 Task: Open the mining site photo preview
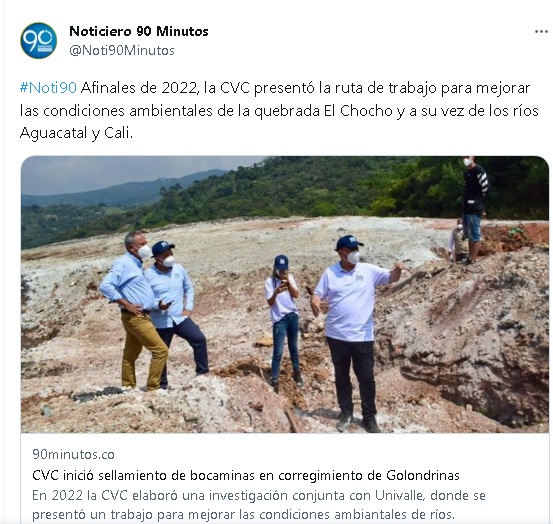(x=285, y=294)
